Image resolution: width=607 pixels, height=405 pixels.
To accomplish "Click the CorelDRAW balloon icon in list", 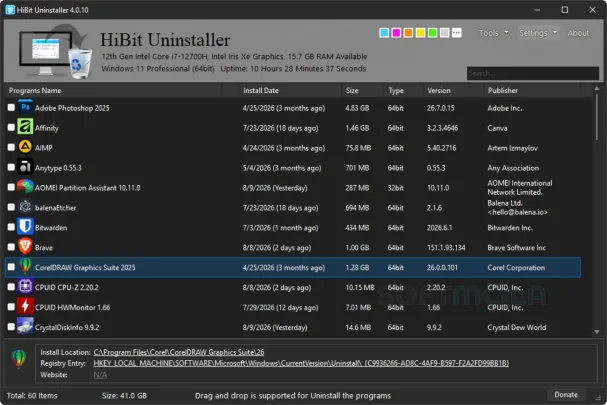I will 25,267.
